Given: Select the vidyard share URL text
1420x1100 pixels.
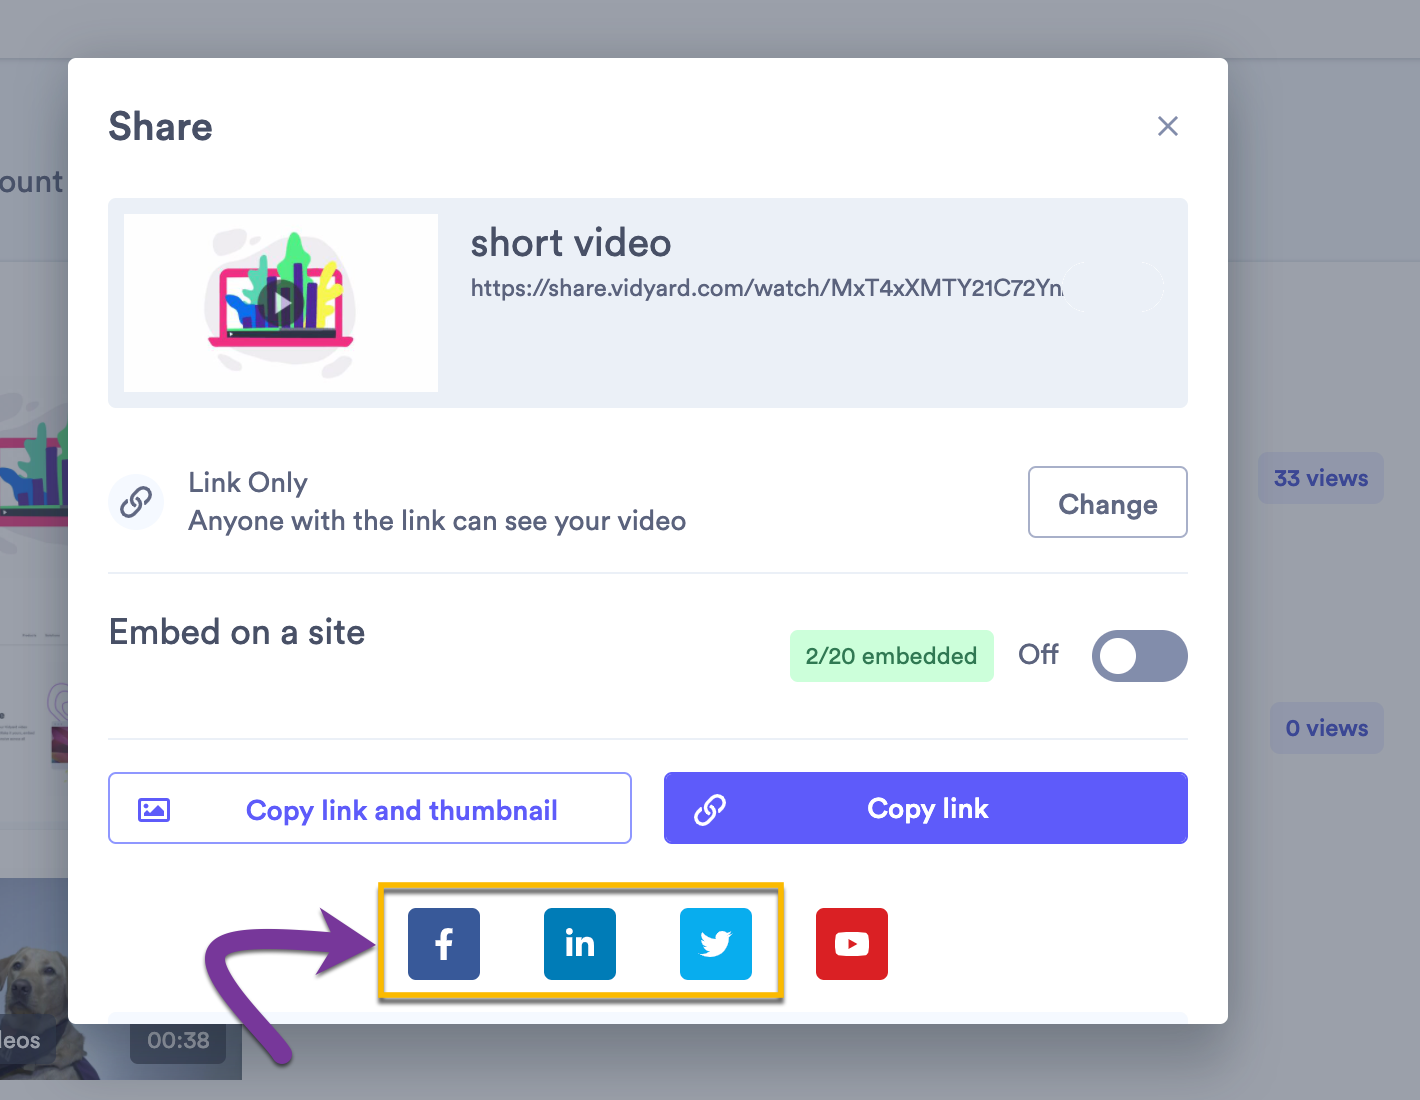Looking at the screenshot, I should coord(767,288).
